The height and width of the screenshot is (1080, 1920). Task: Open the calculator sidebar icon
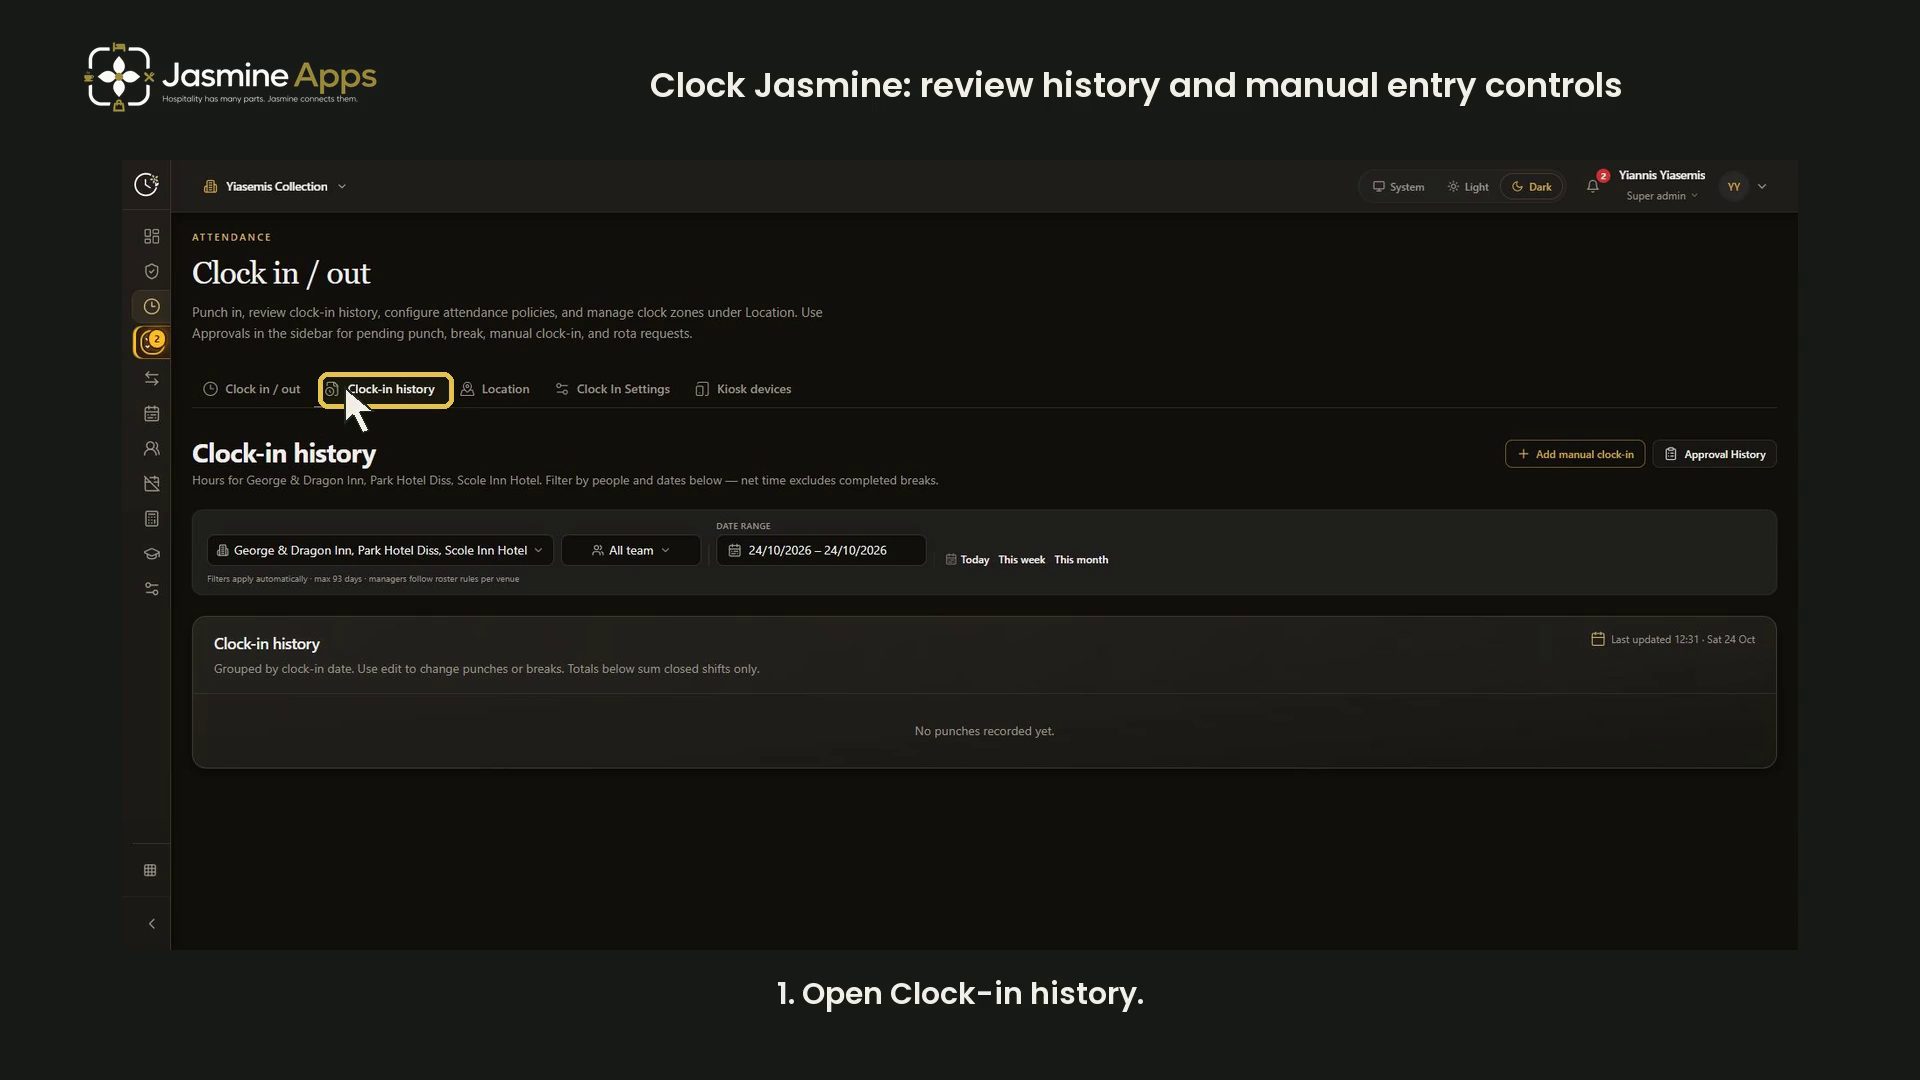coord(151,519)
